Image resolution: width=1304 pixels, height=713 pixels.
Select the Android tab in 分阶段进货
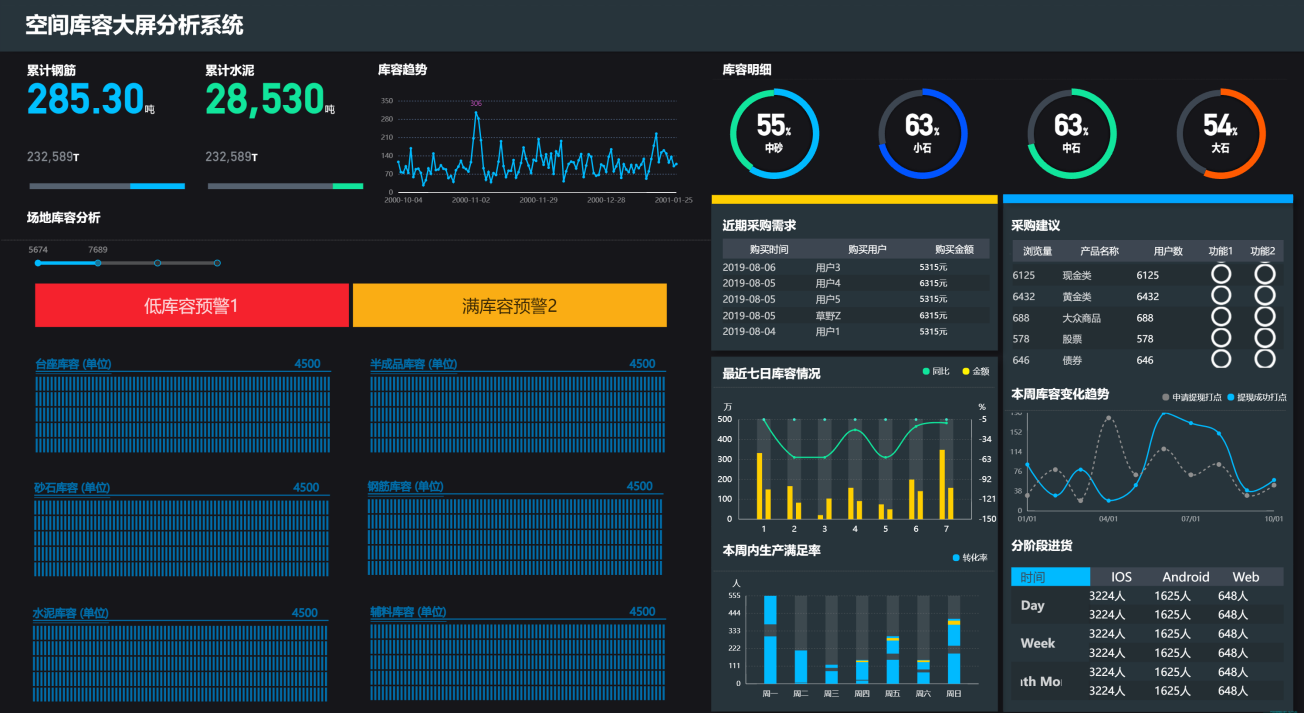click(1185, 577)
